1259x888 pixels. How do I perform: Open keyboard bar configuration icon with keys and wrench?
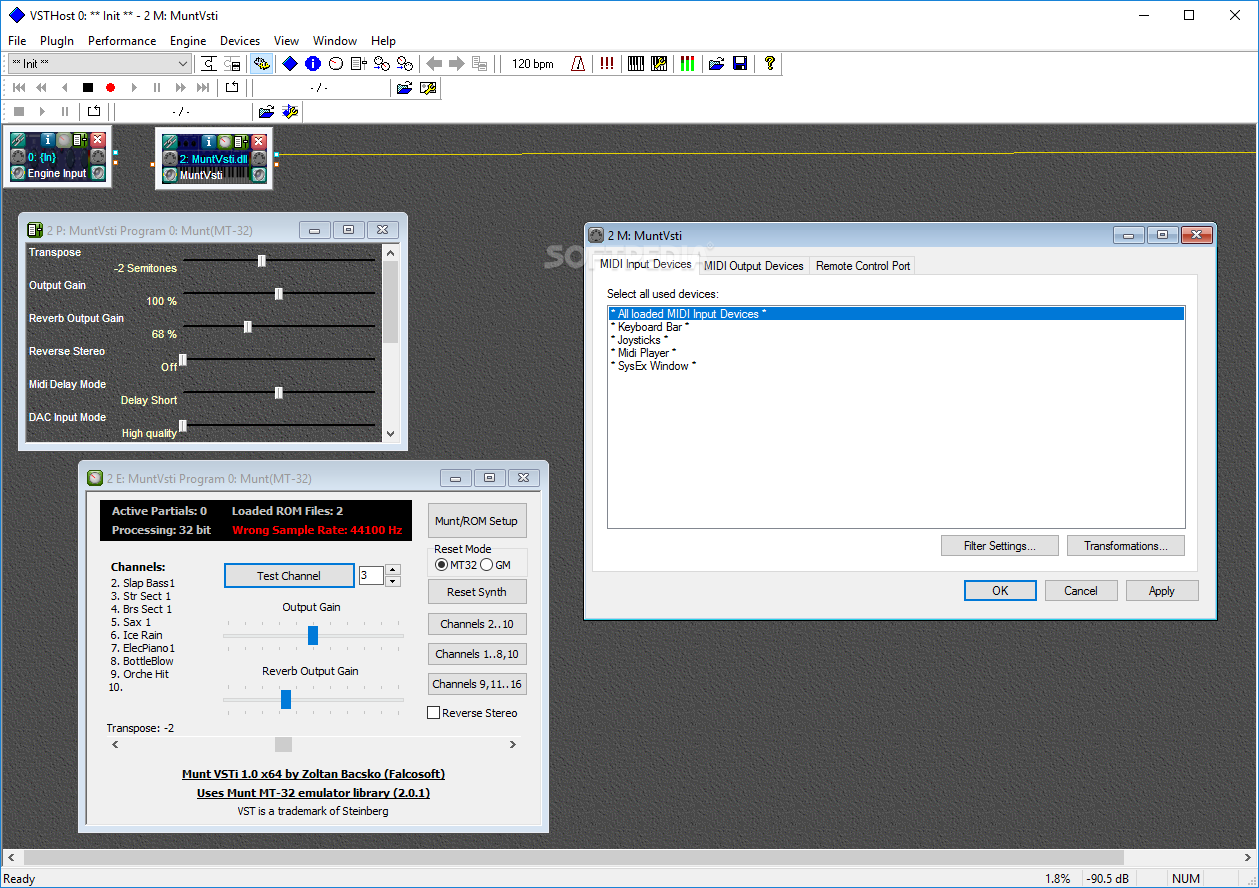pos(658,63)
